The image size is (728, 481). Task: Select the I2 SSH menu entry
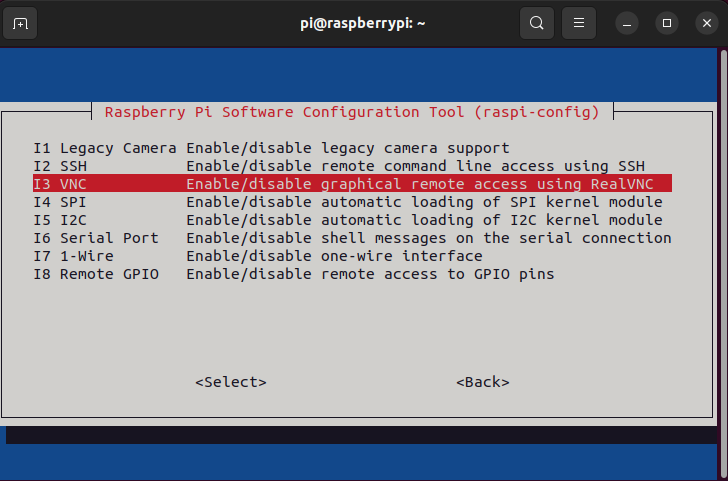point(60,166)
